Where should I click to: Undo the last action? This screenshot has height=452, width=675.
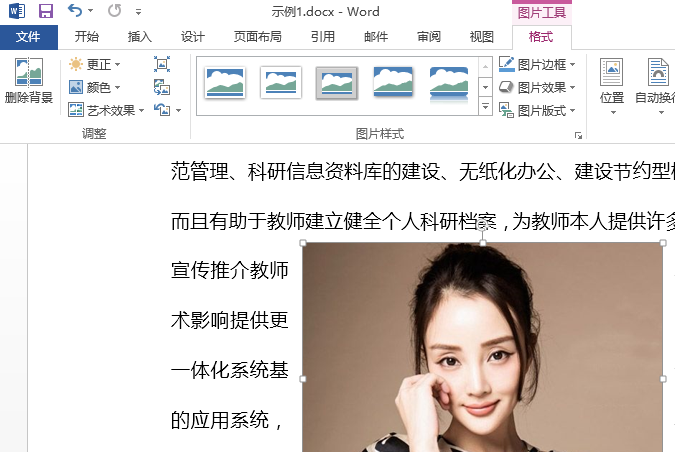point(75,10)
